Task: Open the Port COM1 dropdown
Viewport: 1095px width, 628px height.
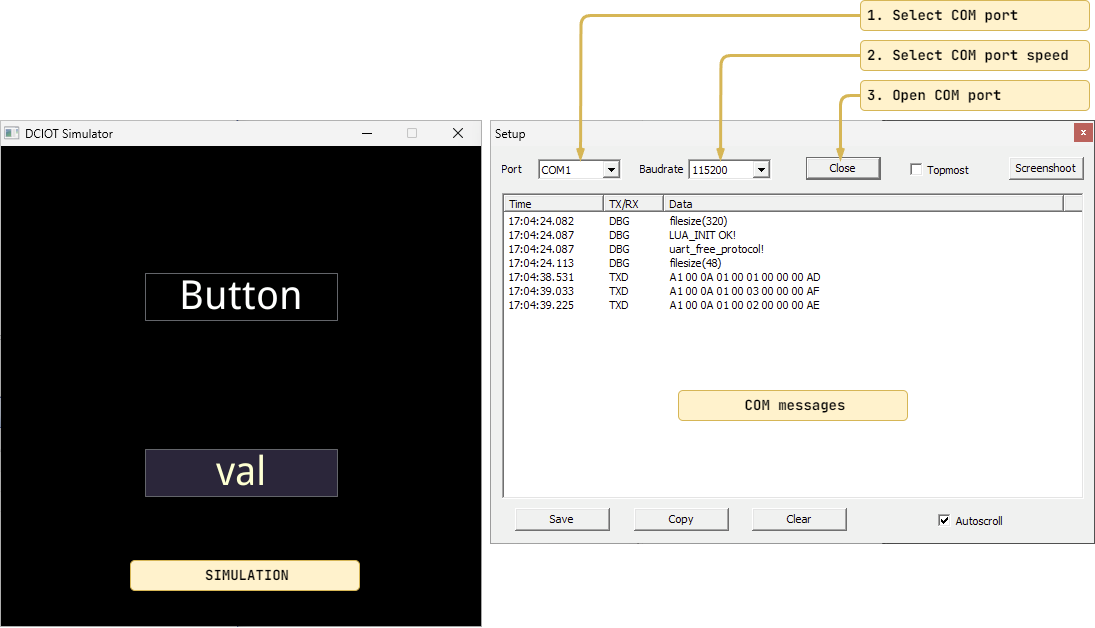Action: click(610, 170)
